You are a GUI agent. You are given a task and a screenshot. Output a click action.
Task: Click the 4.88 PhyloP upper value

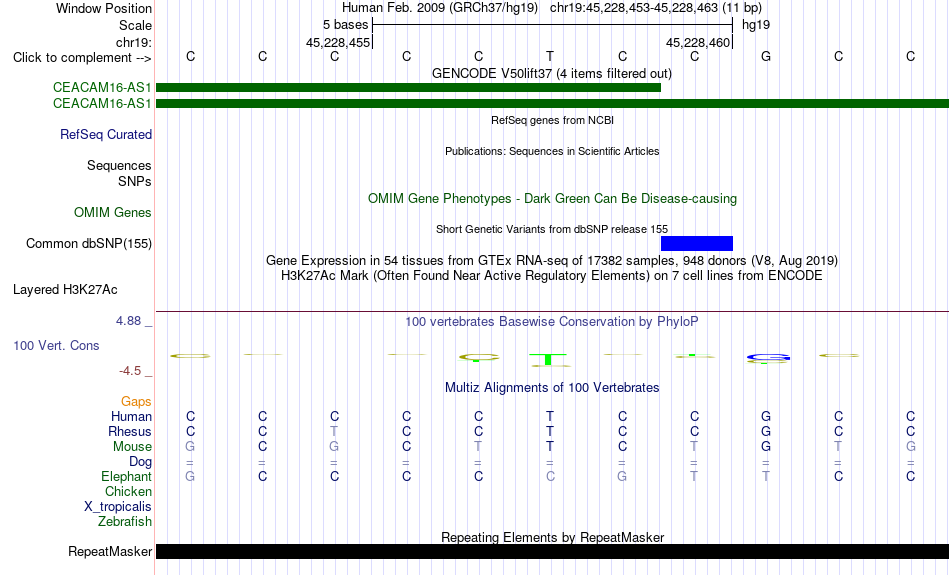pyautogui.click(x=128, y=321)
